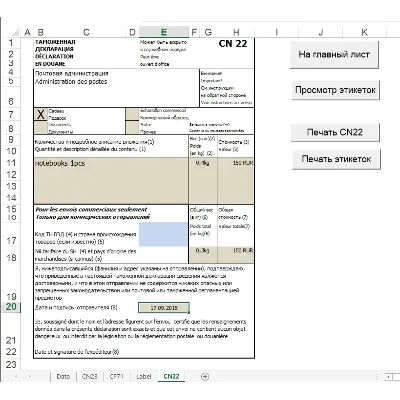Select row 11 header

point(11,163)
